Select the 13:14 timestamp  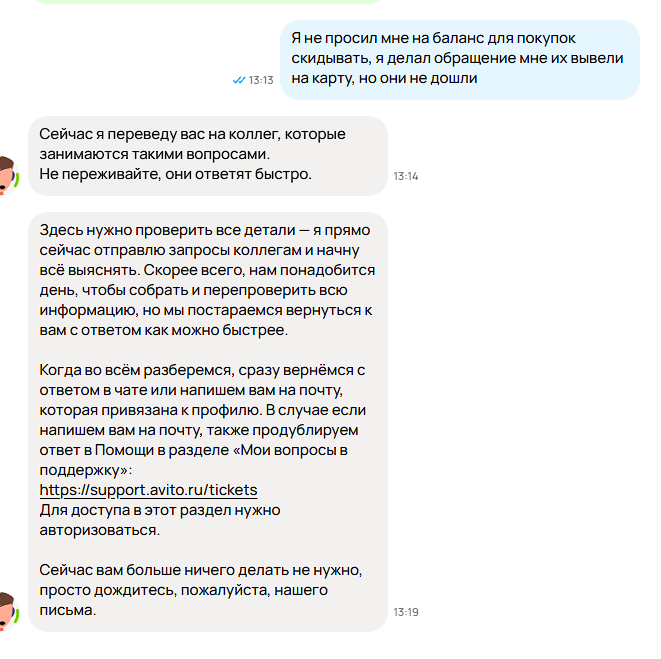click(x=406, y=176)
